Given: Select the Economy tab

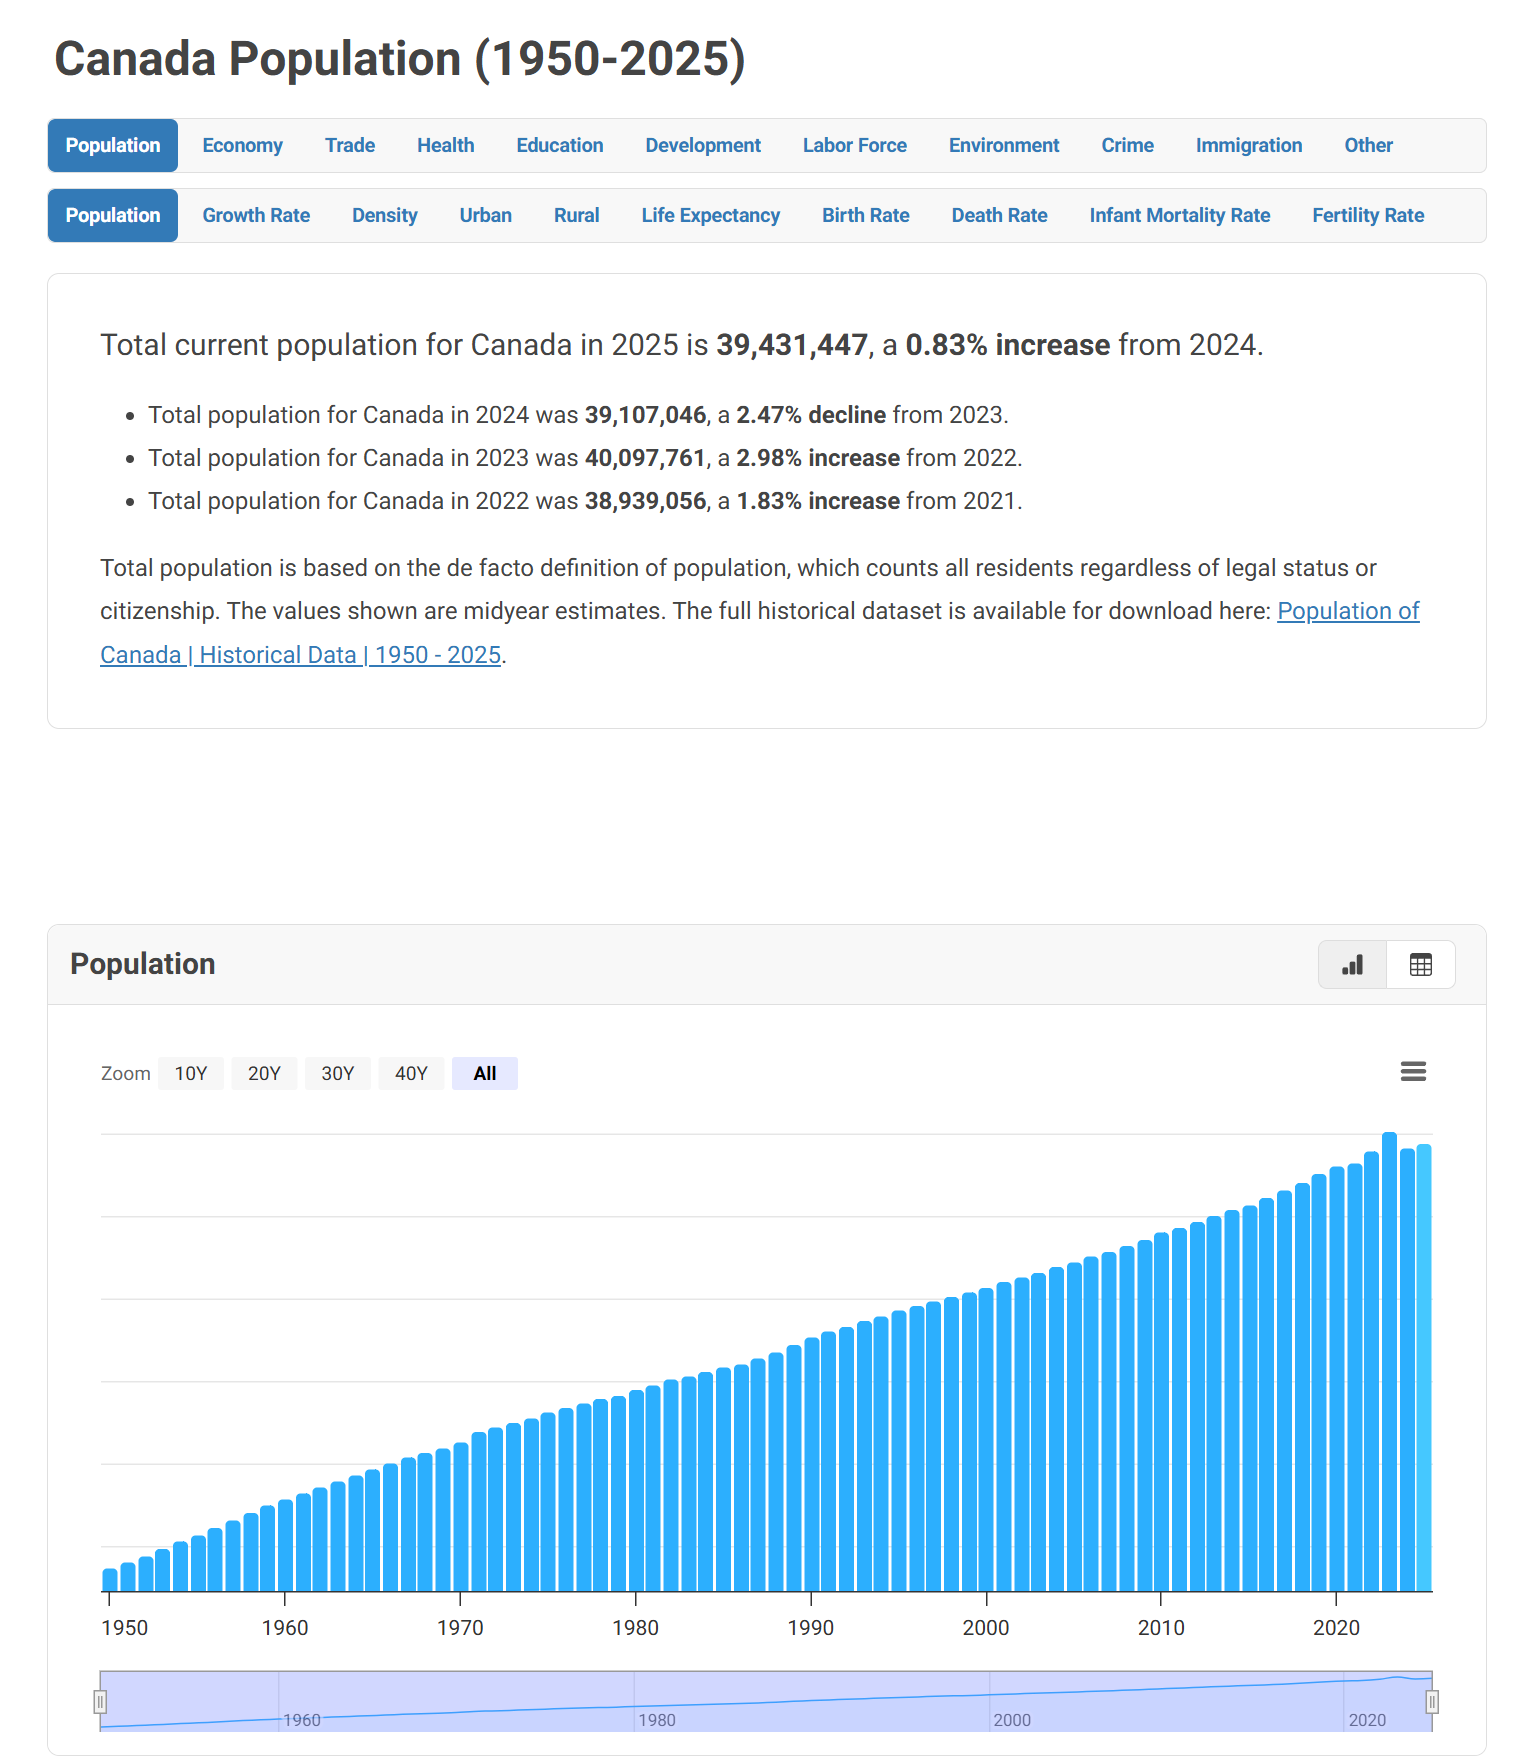Looking at the screenshot, I should pos(242,145).
